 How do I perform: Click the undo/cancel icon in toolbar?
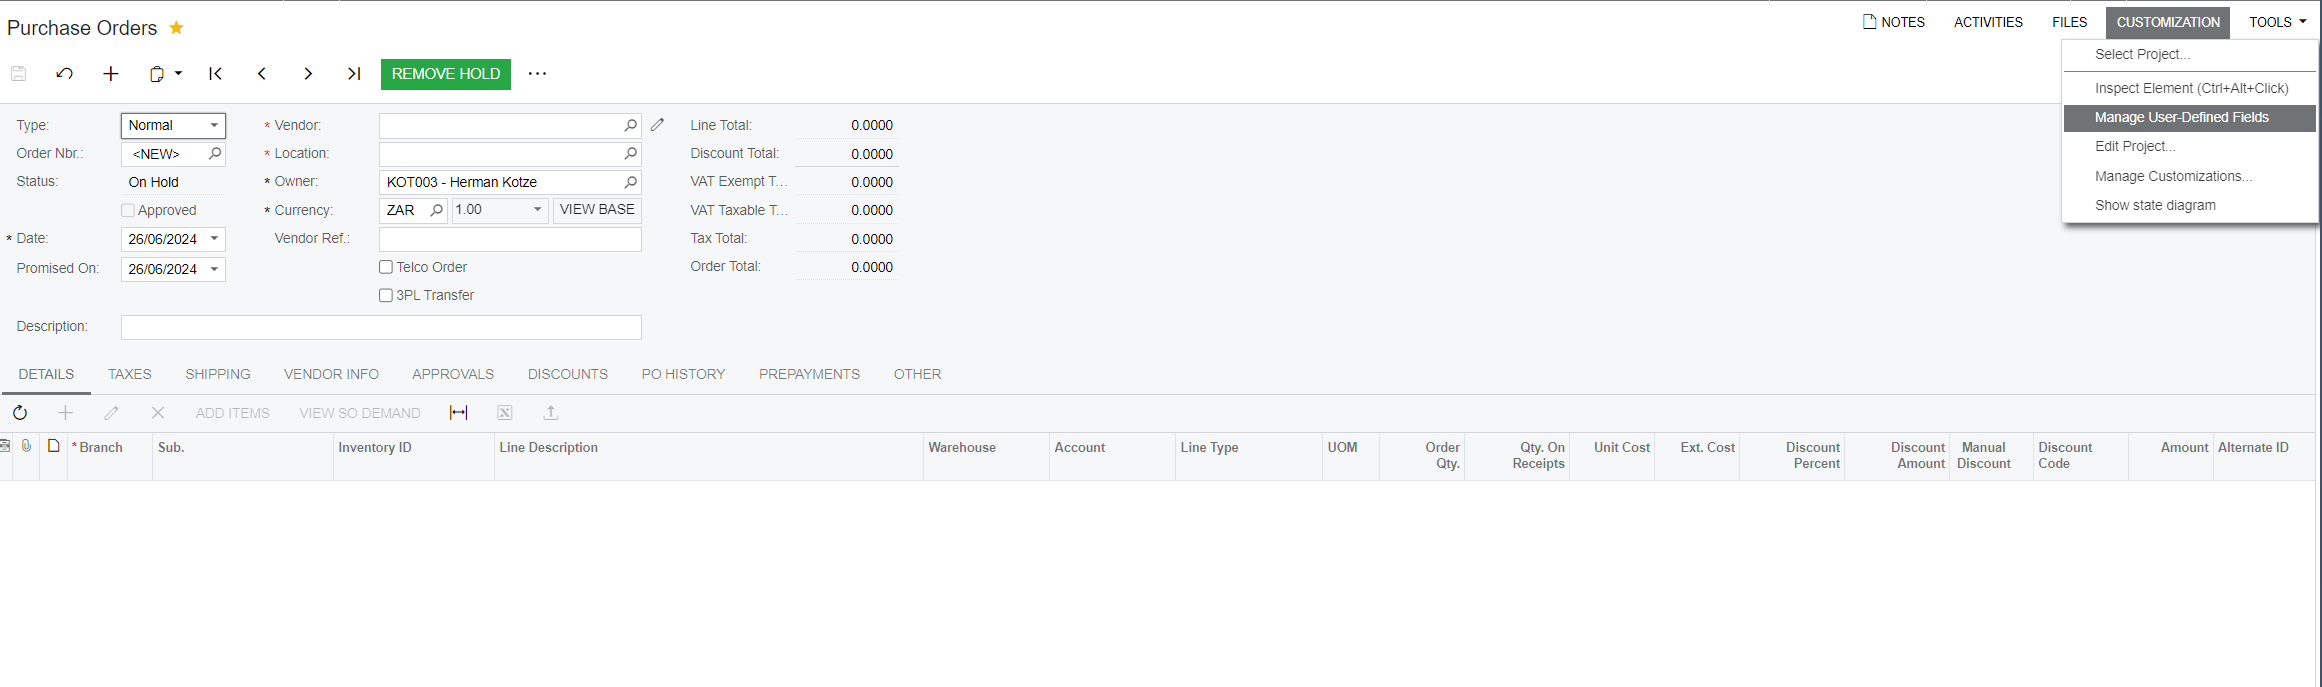tap(65, 74)
